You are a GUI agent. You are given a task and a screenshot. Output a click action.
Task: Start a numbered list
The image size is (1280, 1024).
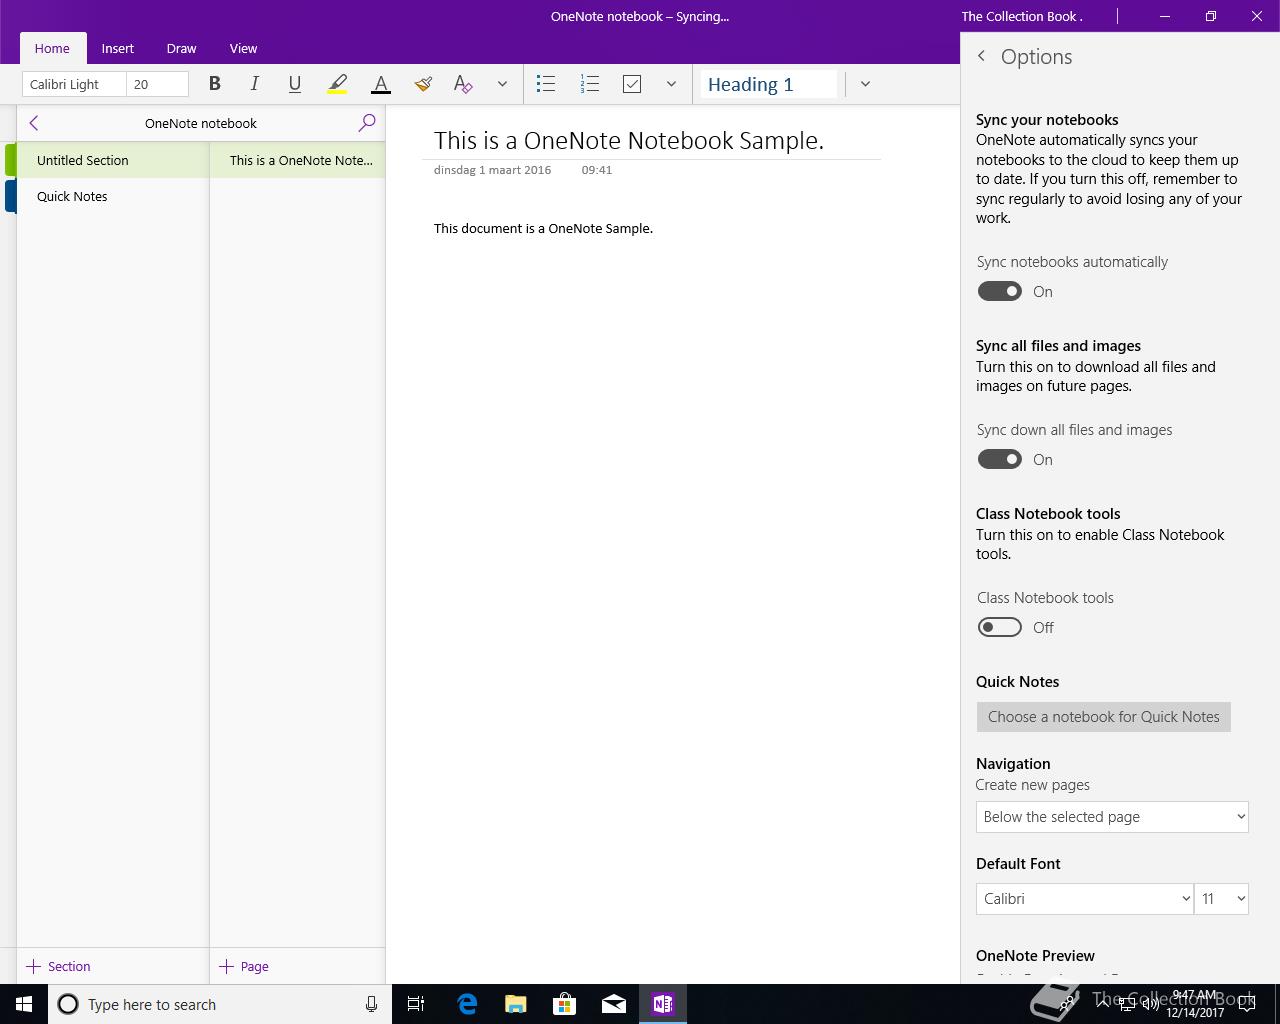pos(590,84)
